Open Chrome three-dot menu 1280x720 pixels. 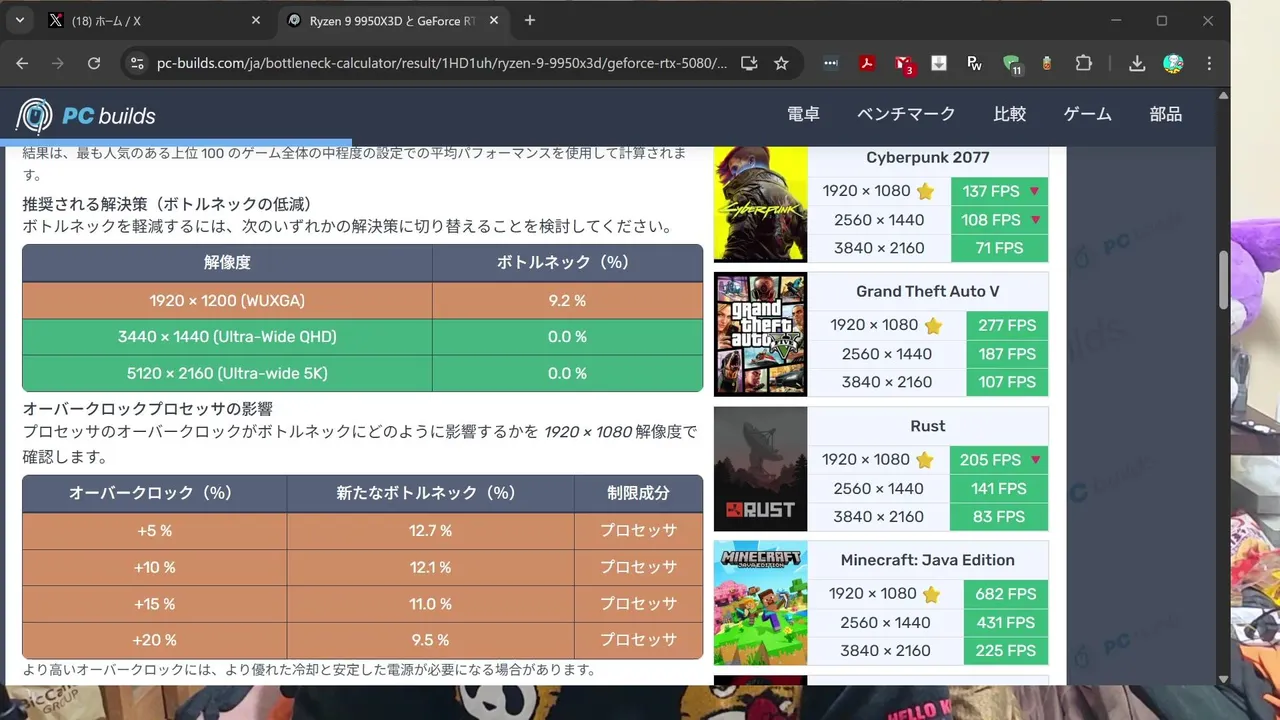[x=1209, y=63]
